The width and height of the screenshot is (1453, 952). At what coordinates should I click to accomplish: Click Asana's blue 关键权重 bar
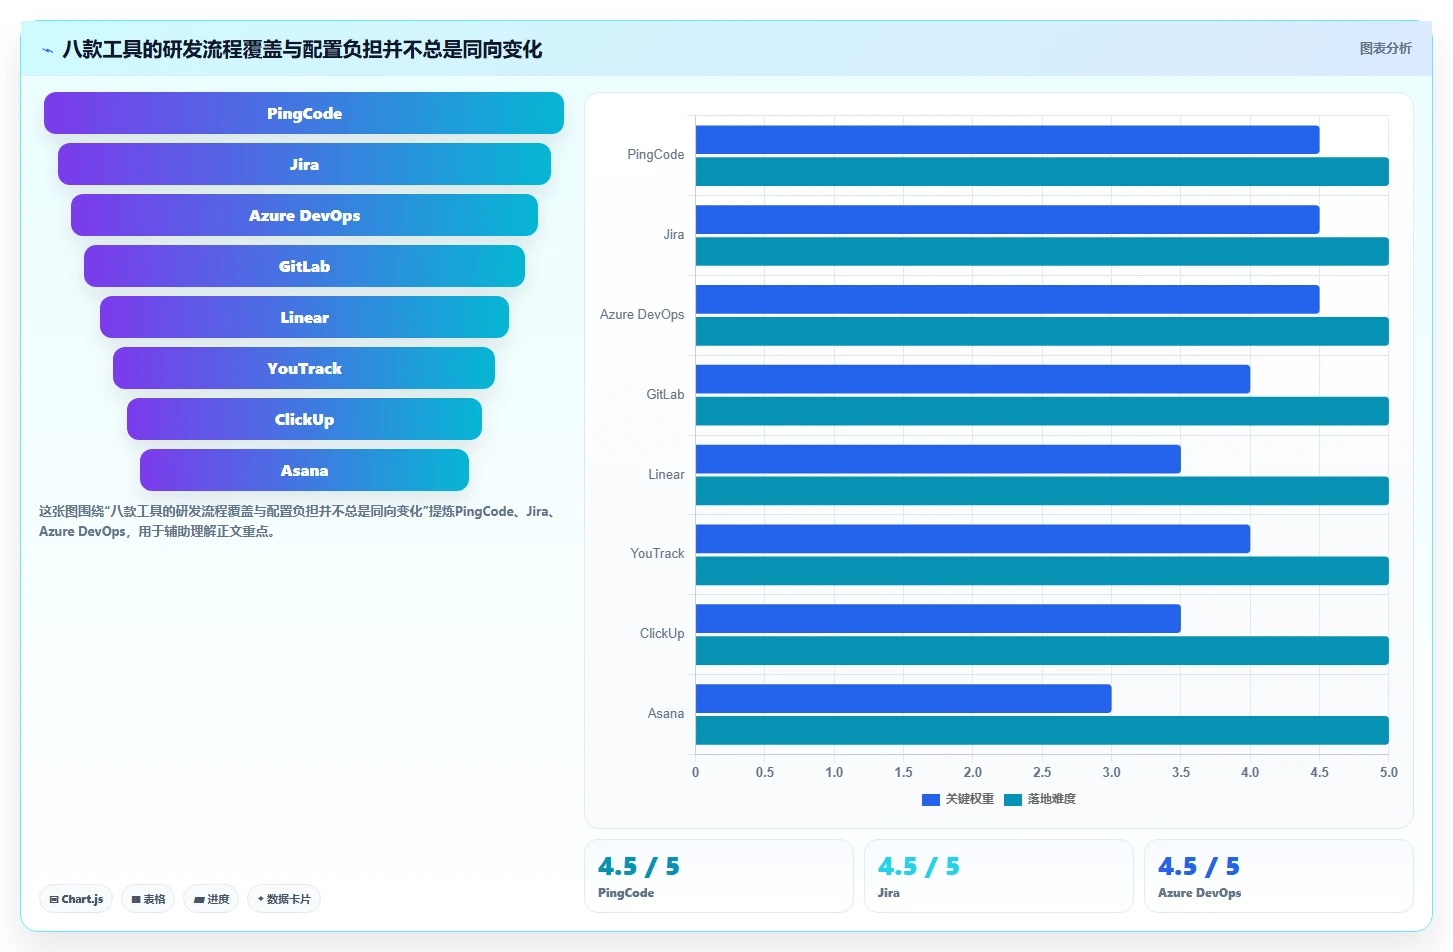coord(904,699)
